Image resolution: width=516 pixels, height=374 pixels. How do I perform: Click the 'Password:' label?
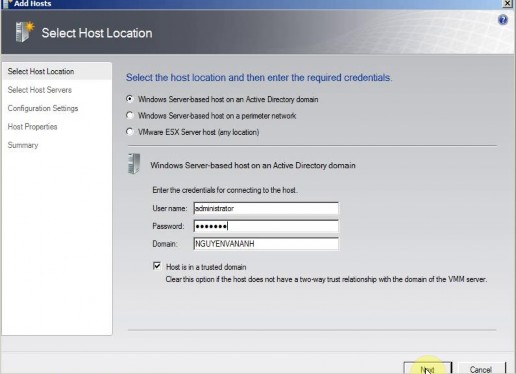click(168, 226)
